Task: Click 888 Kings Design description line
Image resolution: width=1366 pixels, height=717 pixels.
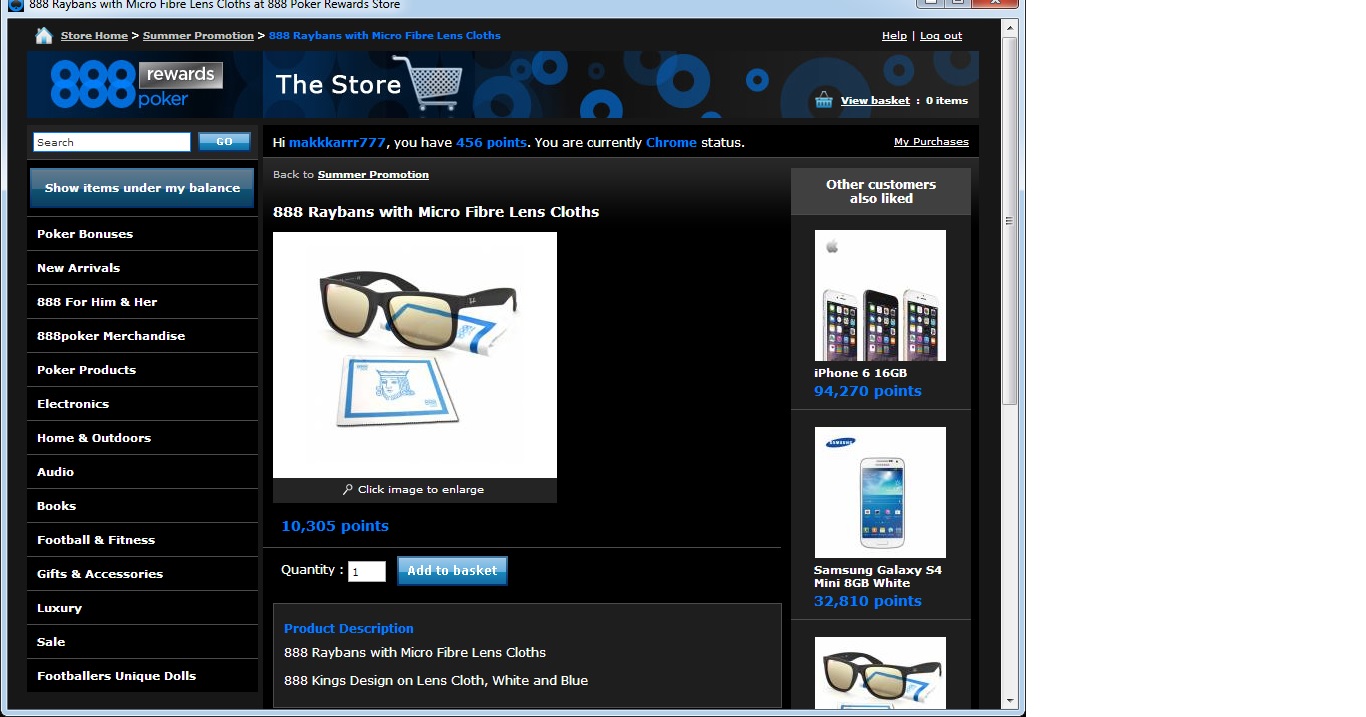Action: (x=436, y=681)
